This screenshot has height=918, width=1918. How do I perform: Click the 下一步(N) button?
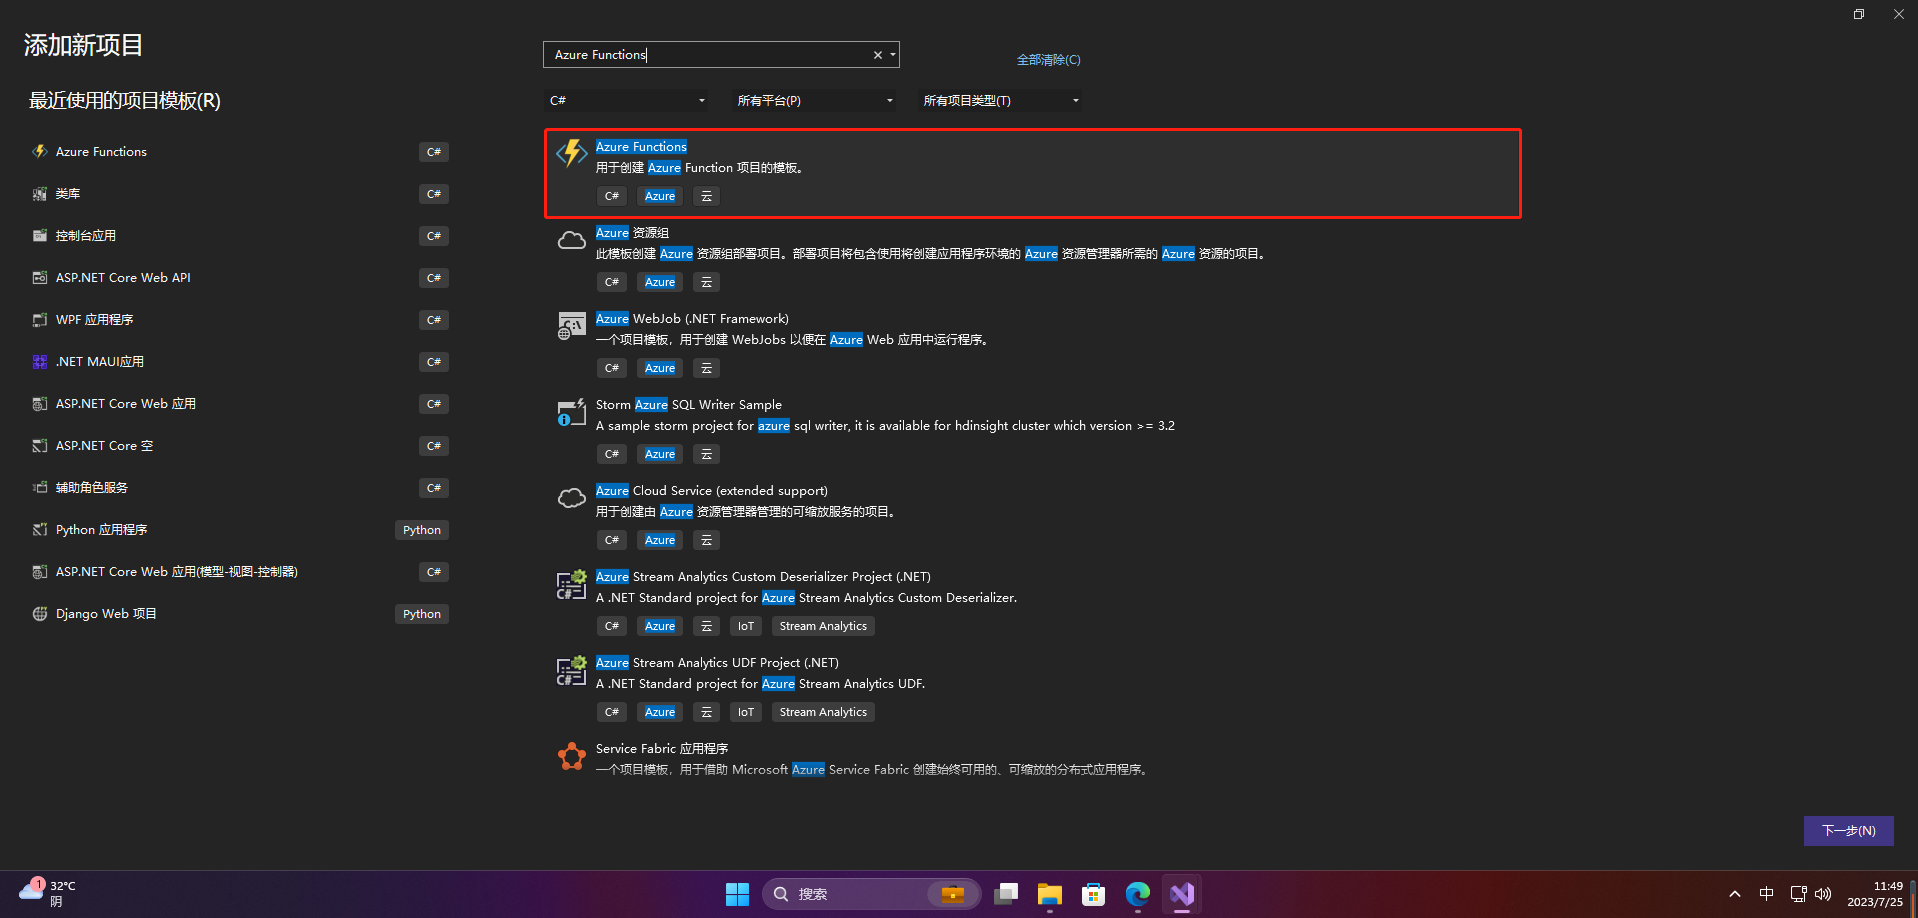point(1848,831)
